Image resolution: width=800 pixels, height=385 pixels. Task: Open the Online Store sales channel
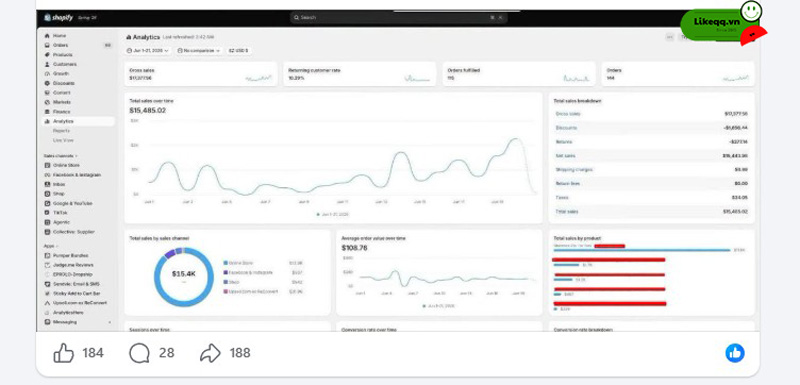66,165
